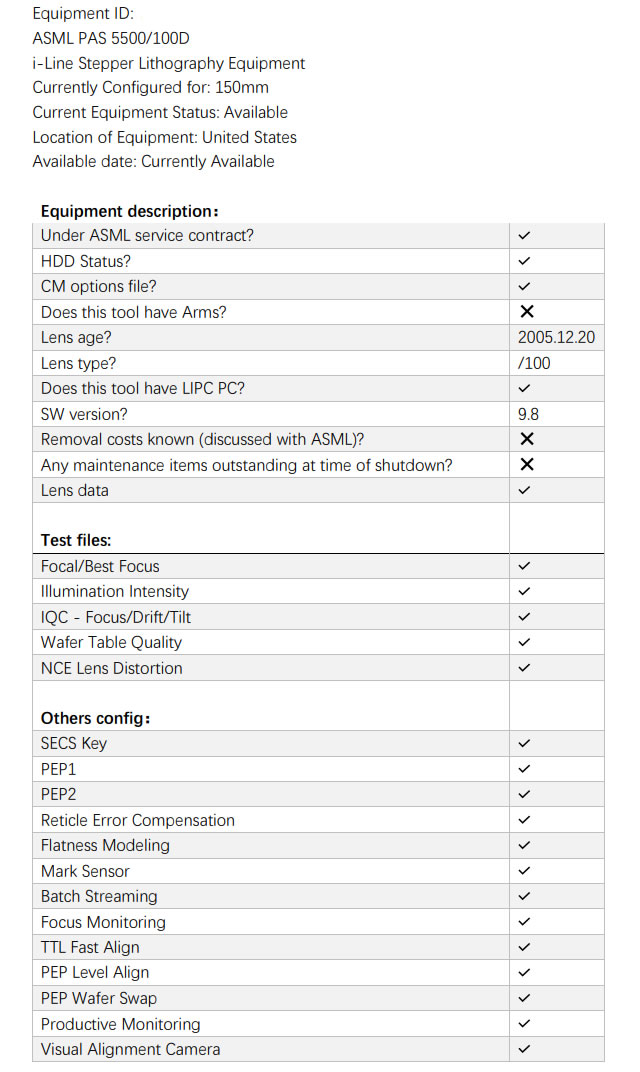640x1072 pixels.
Task: Click the X mark beside tool Arms row
Action: (x=526, y=312)
